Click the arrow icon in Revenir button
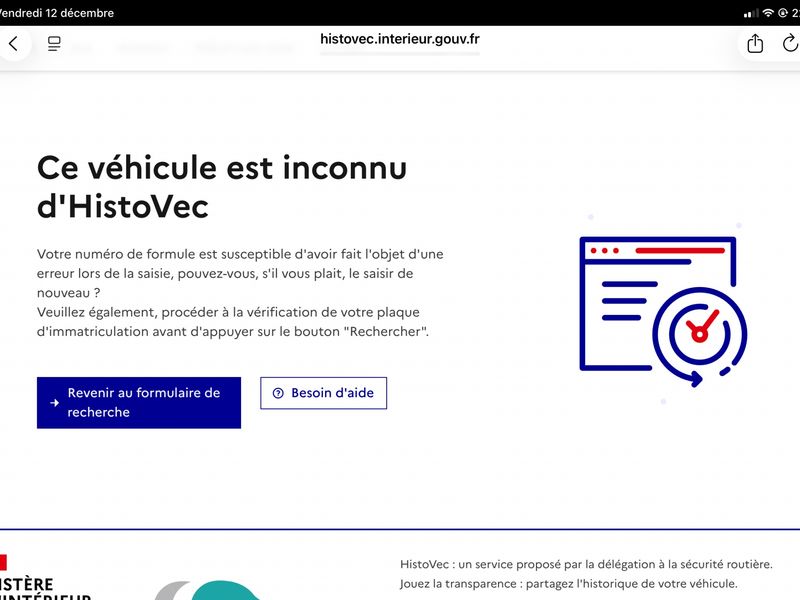 [x=55, y=403]
